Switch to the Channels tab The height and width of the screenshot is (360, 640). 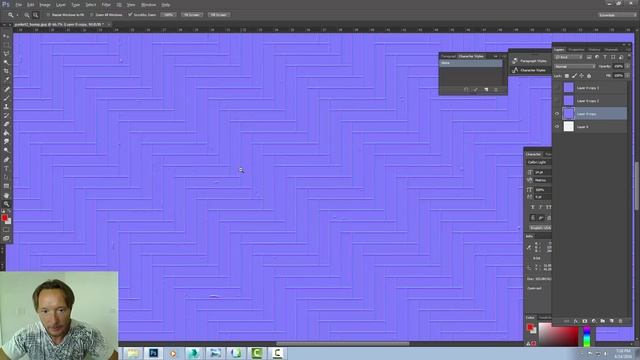coord(611,50)
